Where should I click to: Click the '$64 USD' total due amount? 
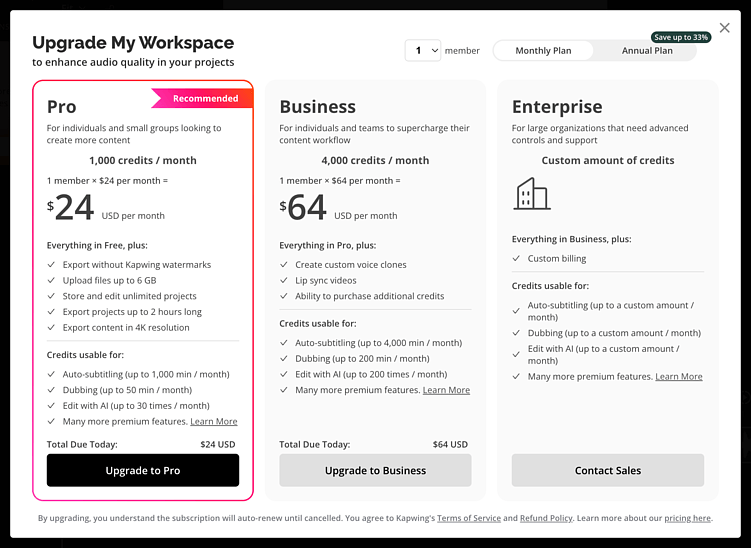click(450, 445)
